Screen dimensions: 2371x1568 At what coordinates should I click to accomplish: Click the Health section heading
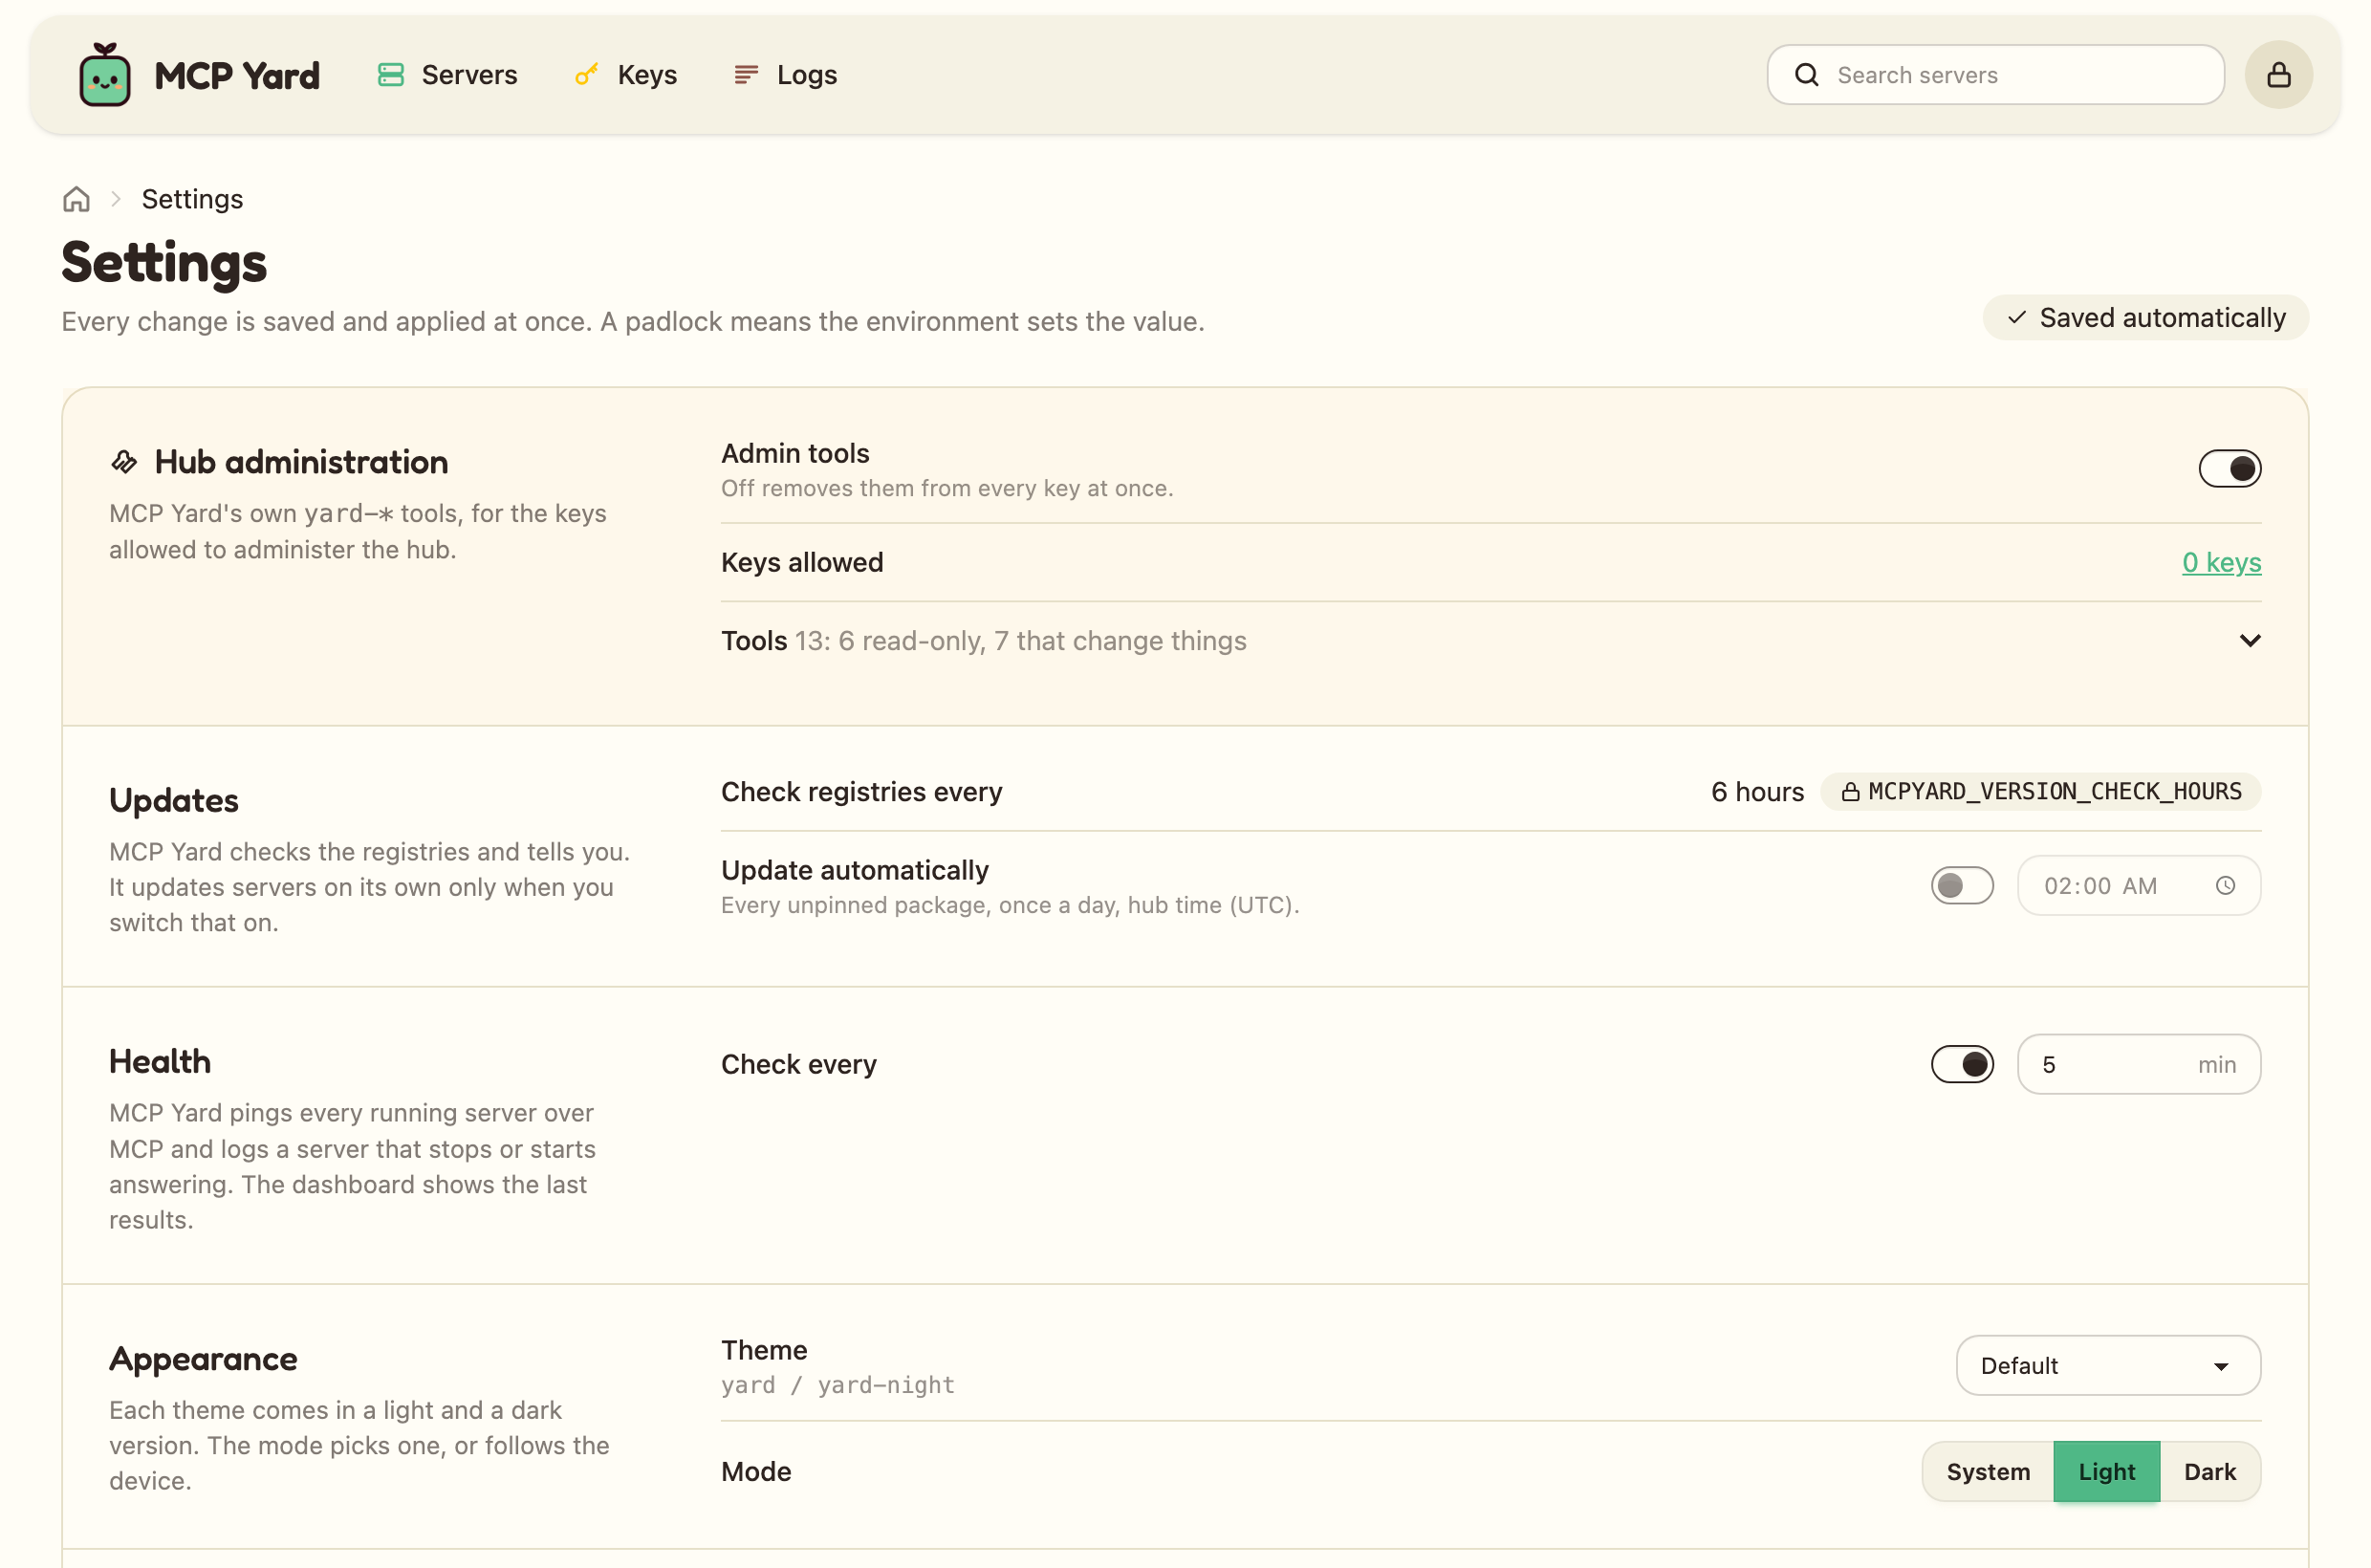point(160,1061)
